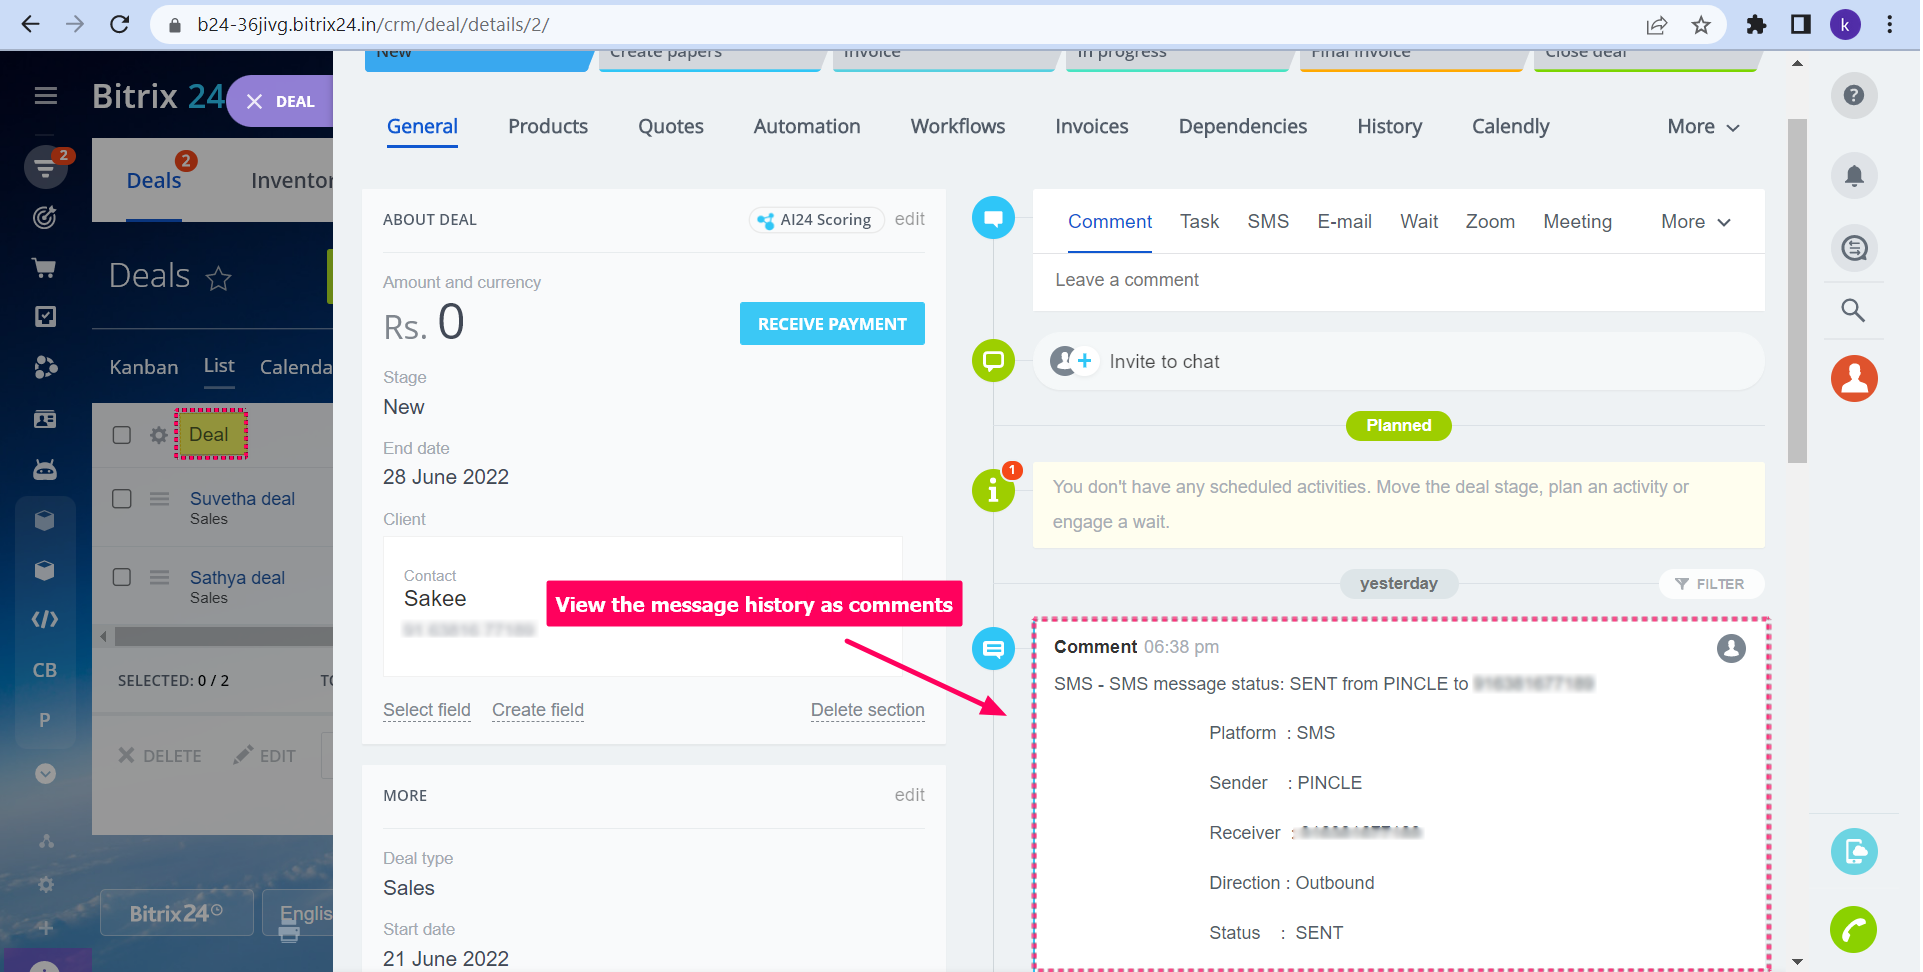Viewport: 1923px width, 972px height.
Task: Click the Delete section link
Action: [x=867, y=710]
